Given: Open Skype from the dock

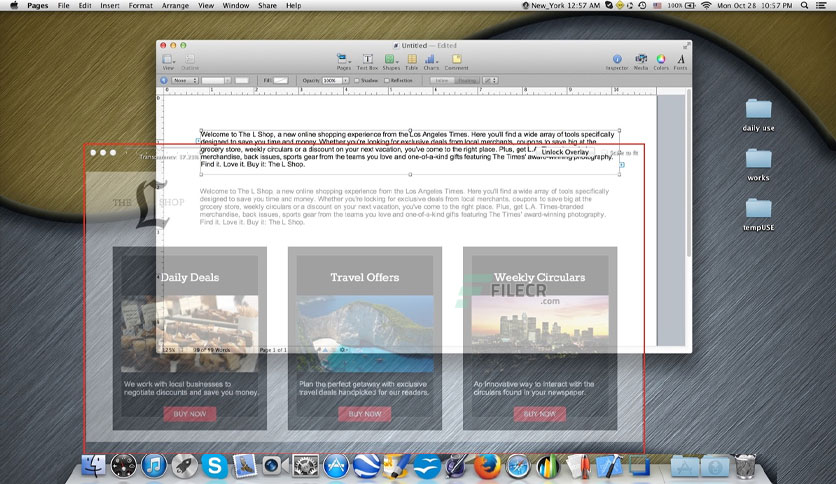Looking at the screenshot, I should coord(214,466).
